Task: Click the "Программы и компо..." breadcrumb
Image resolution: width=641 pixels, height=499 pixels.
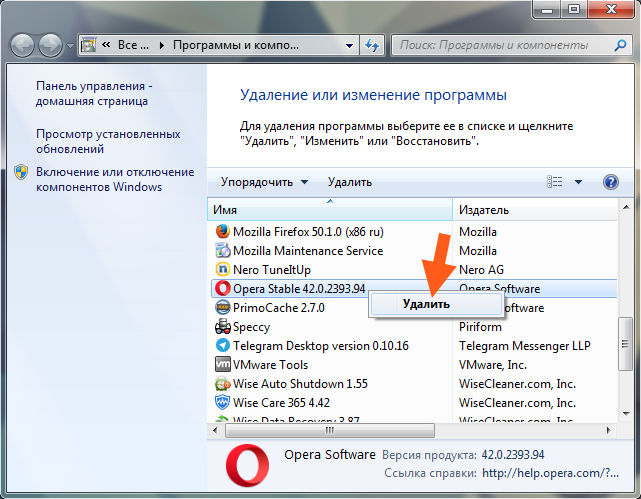Action: [x=236, y=45]
